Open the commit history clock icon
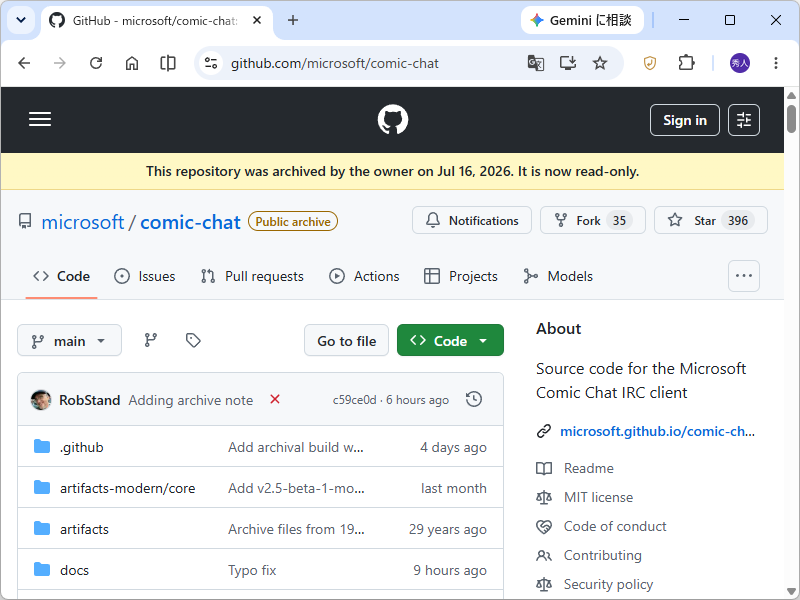 tap(474, 399)
